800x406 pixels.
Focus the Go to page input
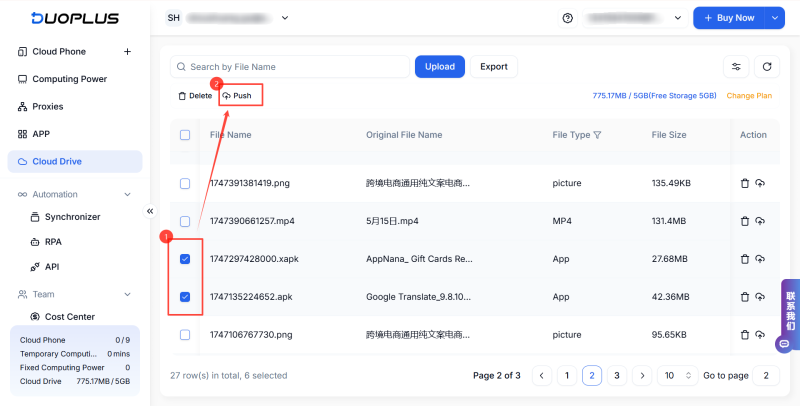[x=766, y=375]
